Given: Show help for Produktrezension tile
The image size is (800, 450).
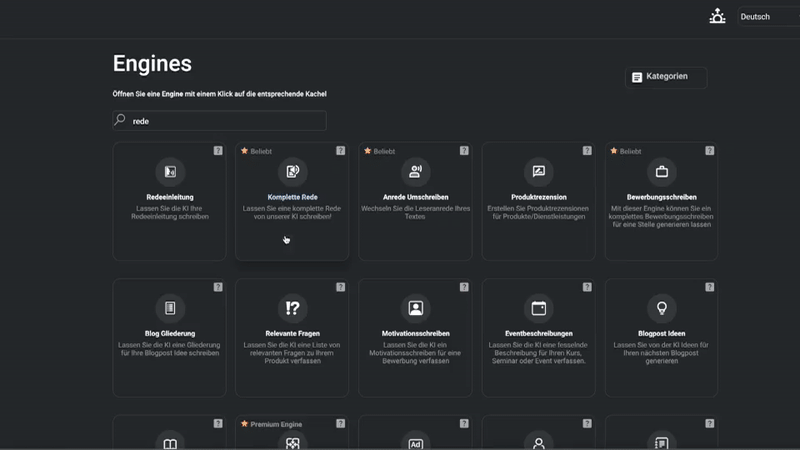Looking at the screenshot, I should (587, 151).
